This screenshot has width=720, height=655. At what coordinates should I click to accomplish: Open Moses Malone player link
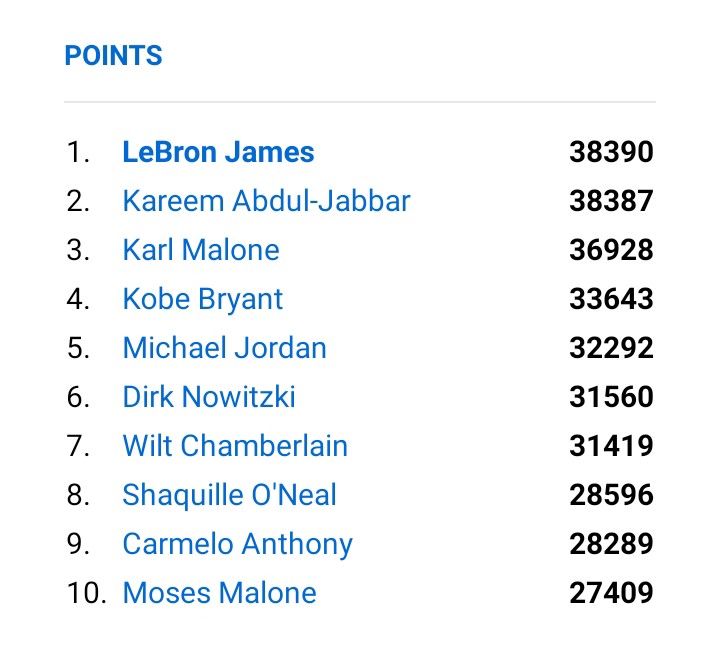[x=219, y=593]
